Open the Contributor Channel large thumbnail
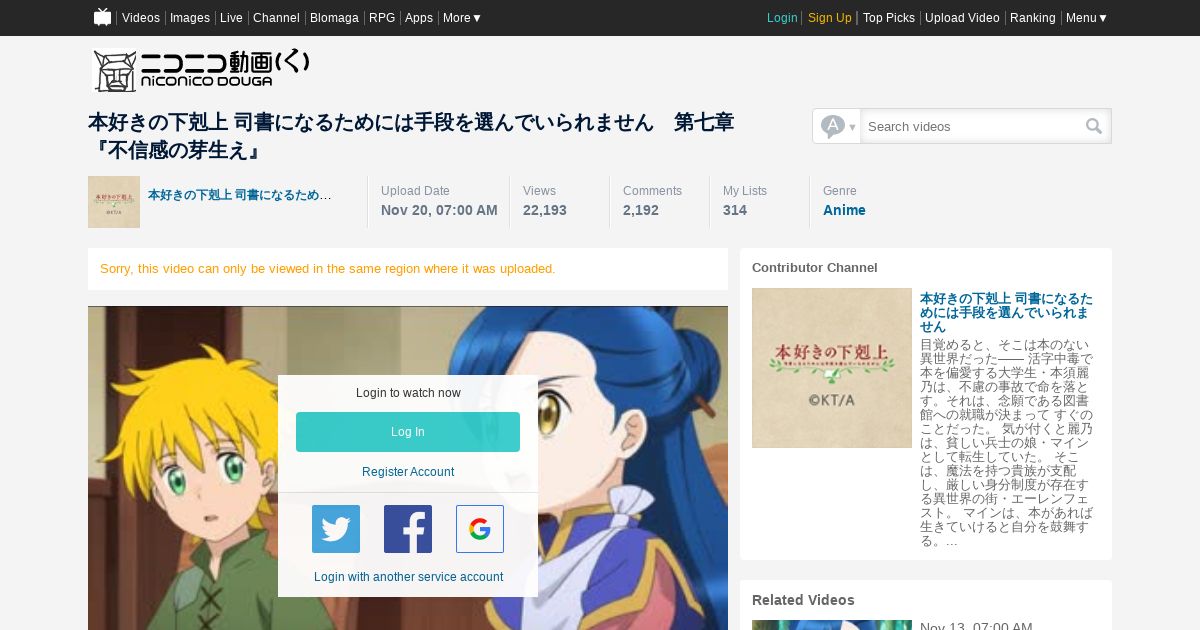 pyautogui.click(x=832, y=368)
